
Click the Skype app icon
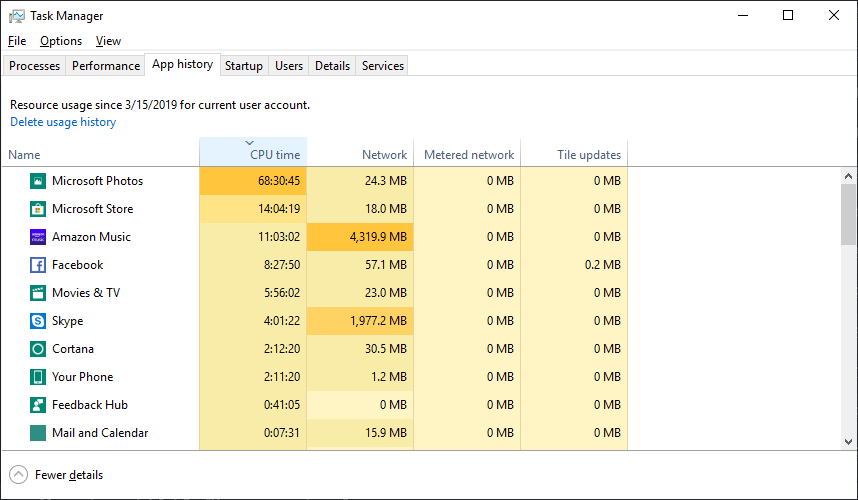[38, 321]
